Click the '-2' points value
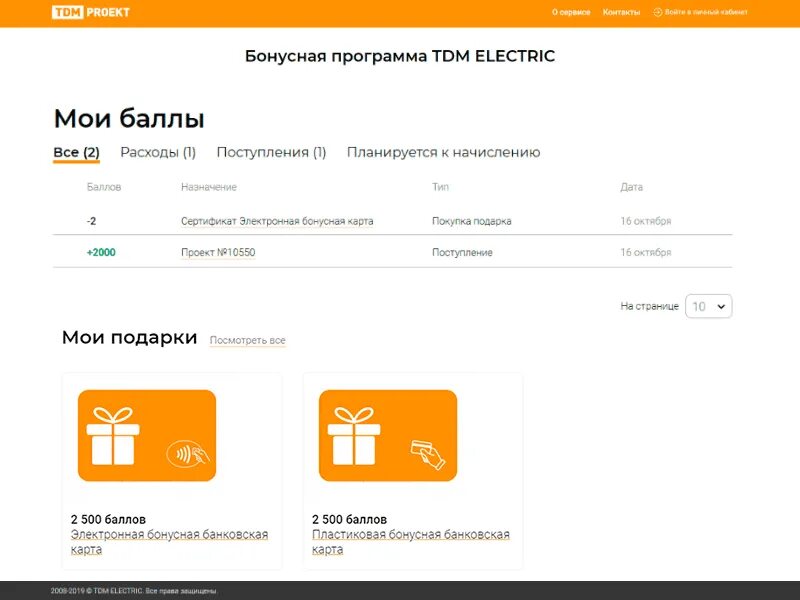 [91, 221]
